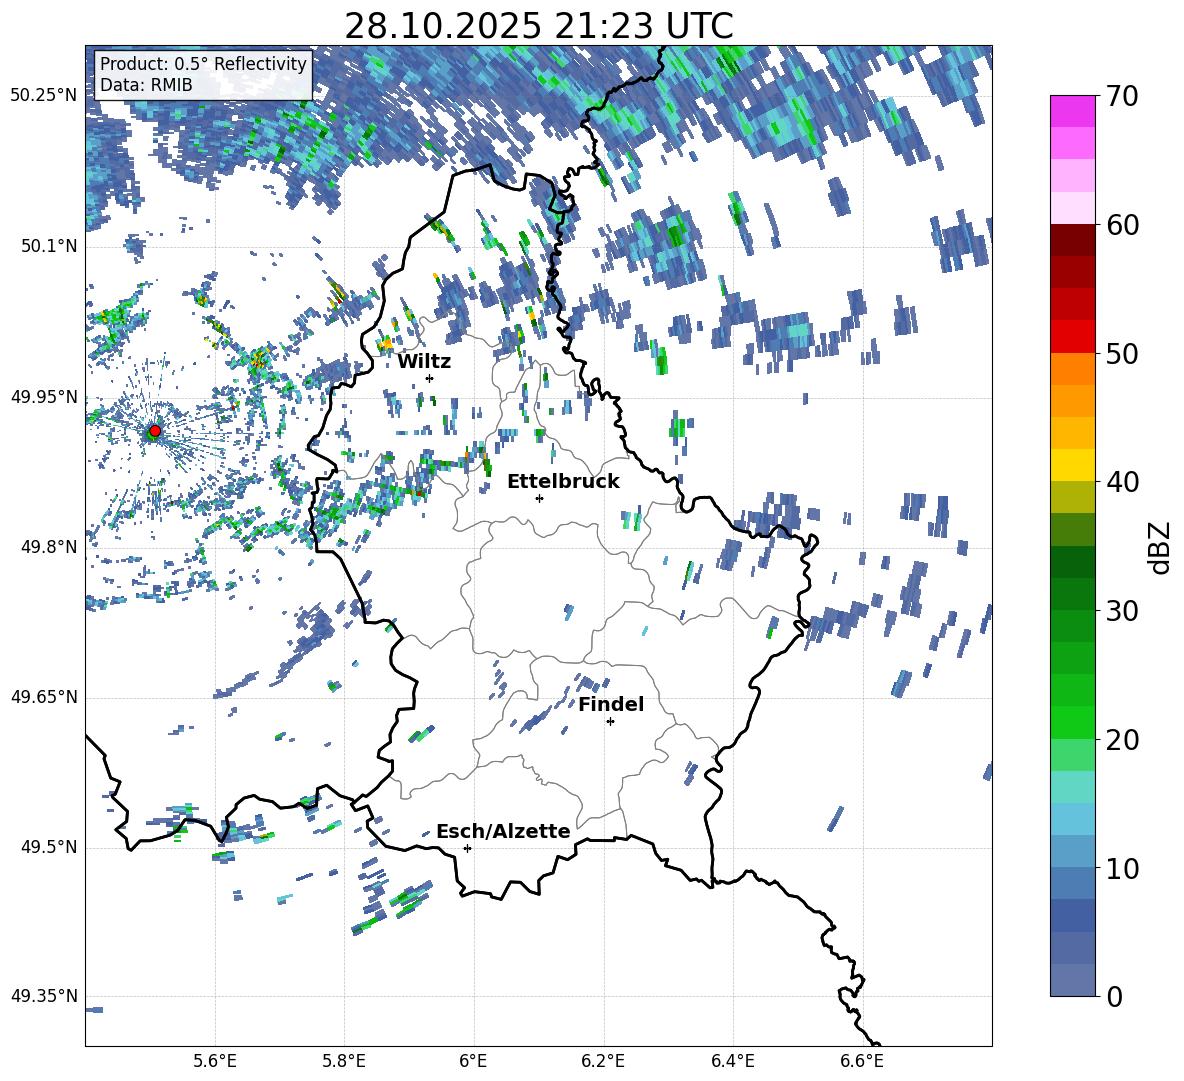Click the 'Data: RMIB' label
This screenshot has height=1081, width=1184.
(x=146, y=85)
